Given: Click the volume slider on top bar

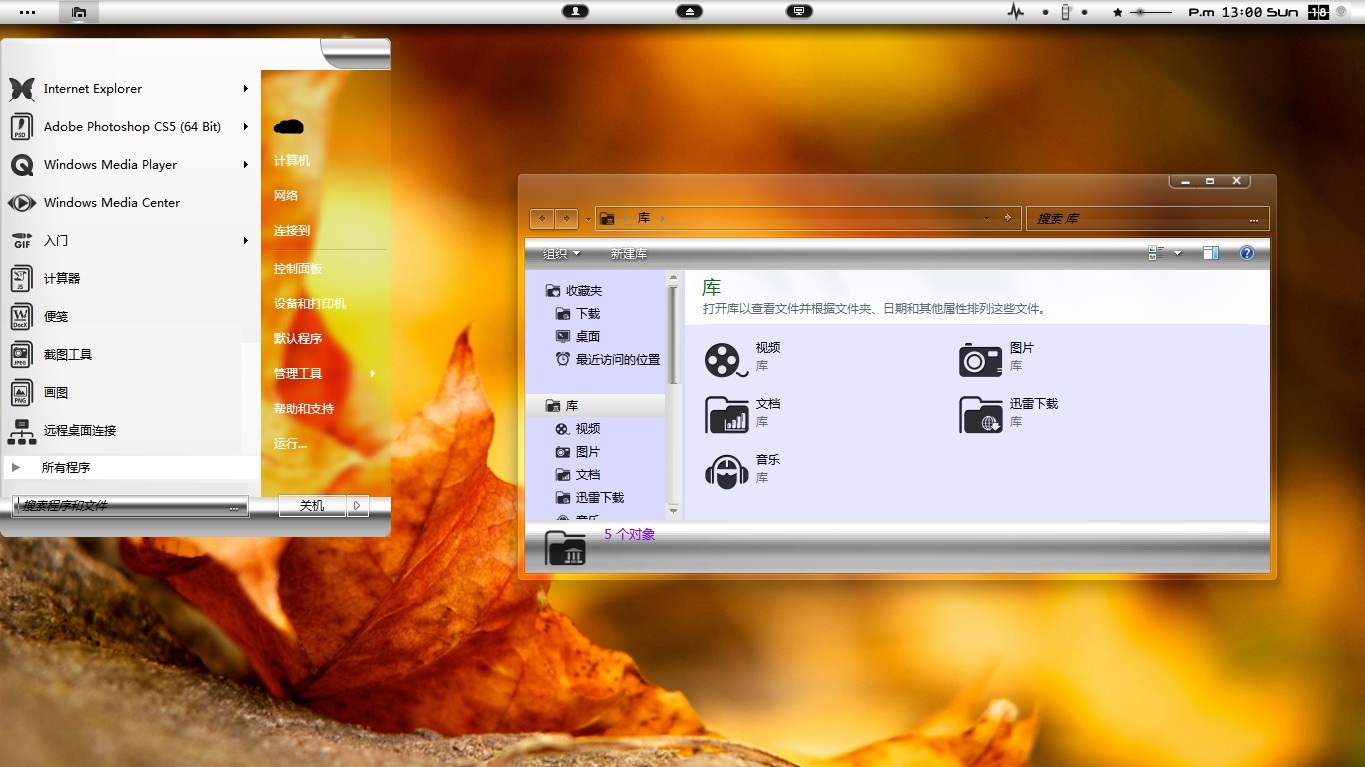Looking at the screenshot, I should [1150, 12].
